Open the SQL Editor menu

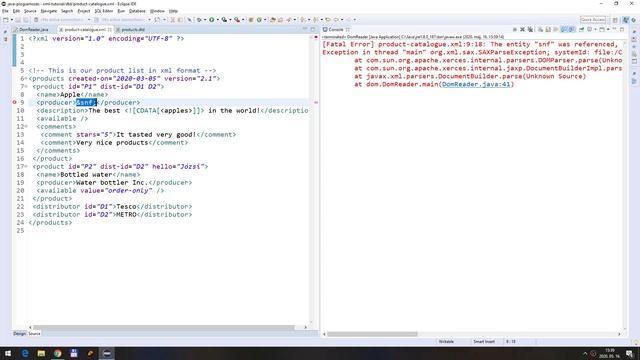click(104, 11)
